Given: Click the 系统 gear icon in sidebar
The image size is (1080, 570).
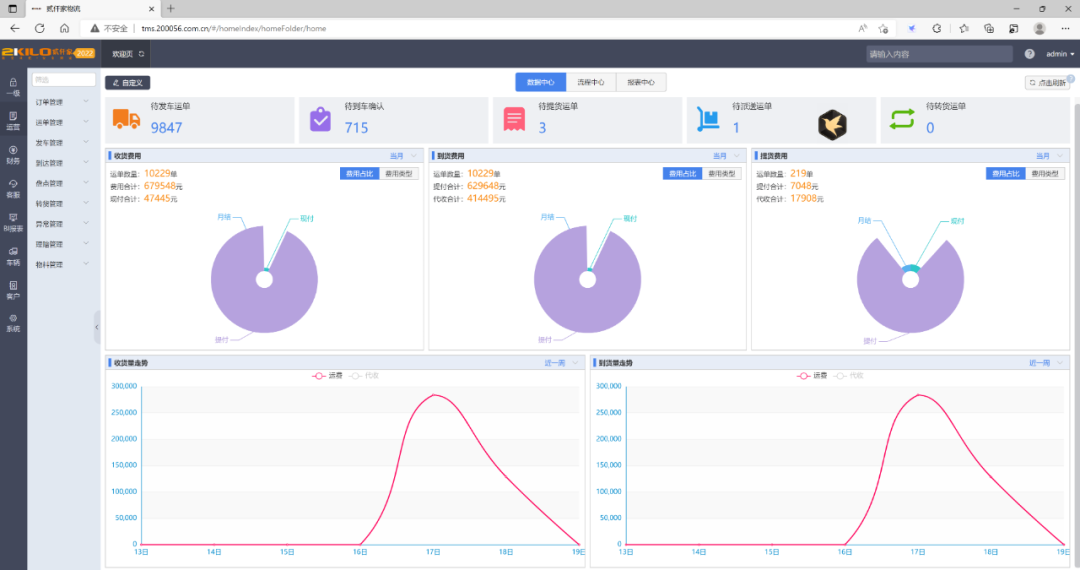Looking at the screenshot, I should 13,323.
